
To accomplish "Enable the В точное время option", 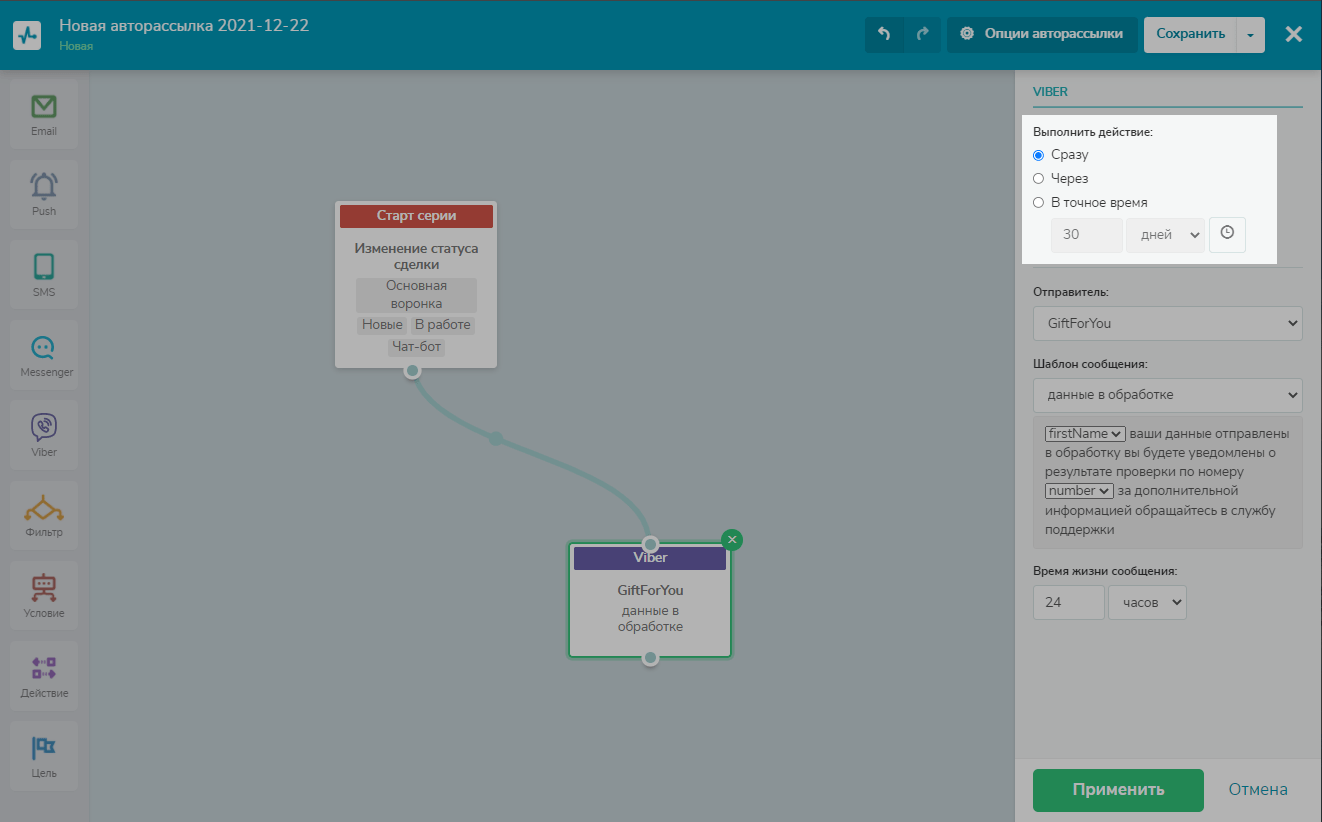I will [x=1038, y=203].
